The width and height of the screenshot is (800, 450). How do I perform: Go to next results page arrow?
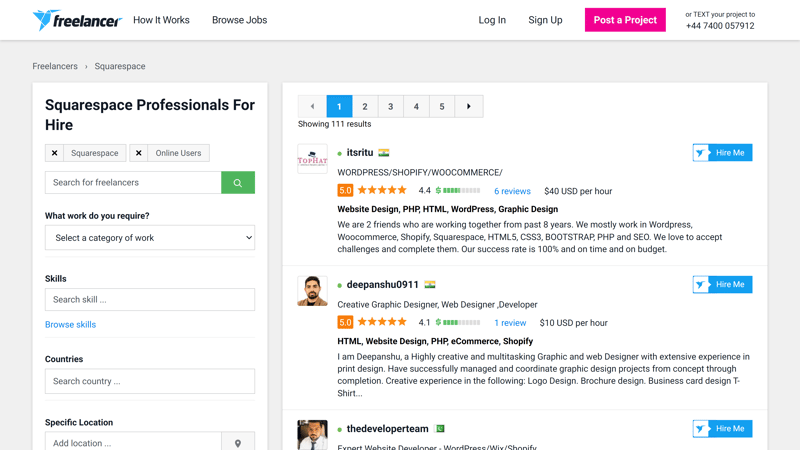[468, 106]
